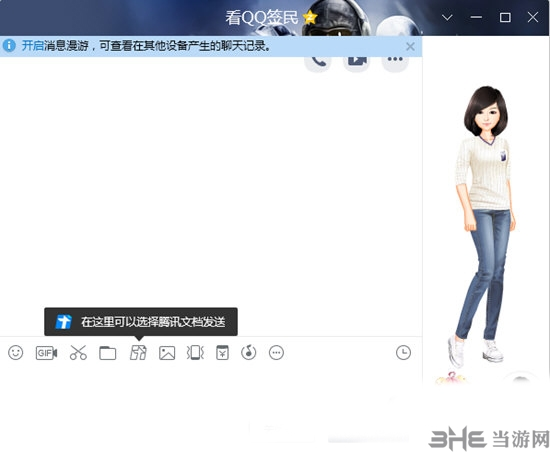Start a video call
The height and width of the screenshot is (452, 550).
[x=357, y=62]
